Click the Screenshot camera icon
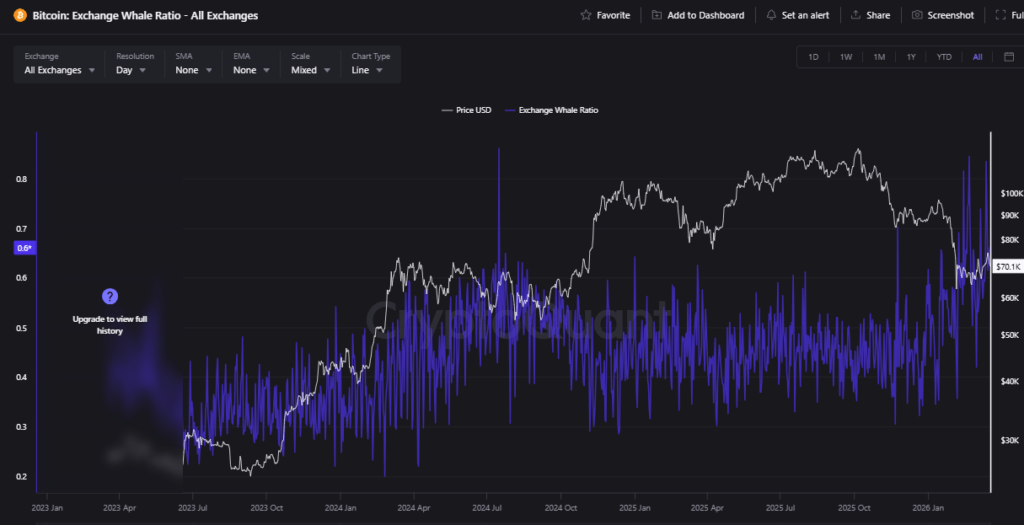 916,15
